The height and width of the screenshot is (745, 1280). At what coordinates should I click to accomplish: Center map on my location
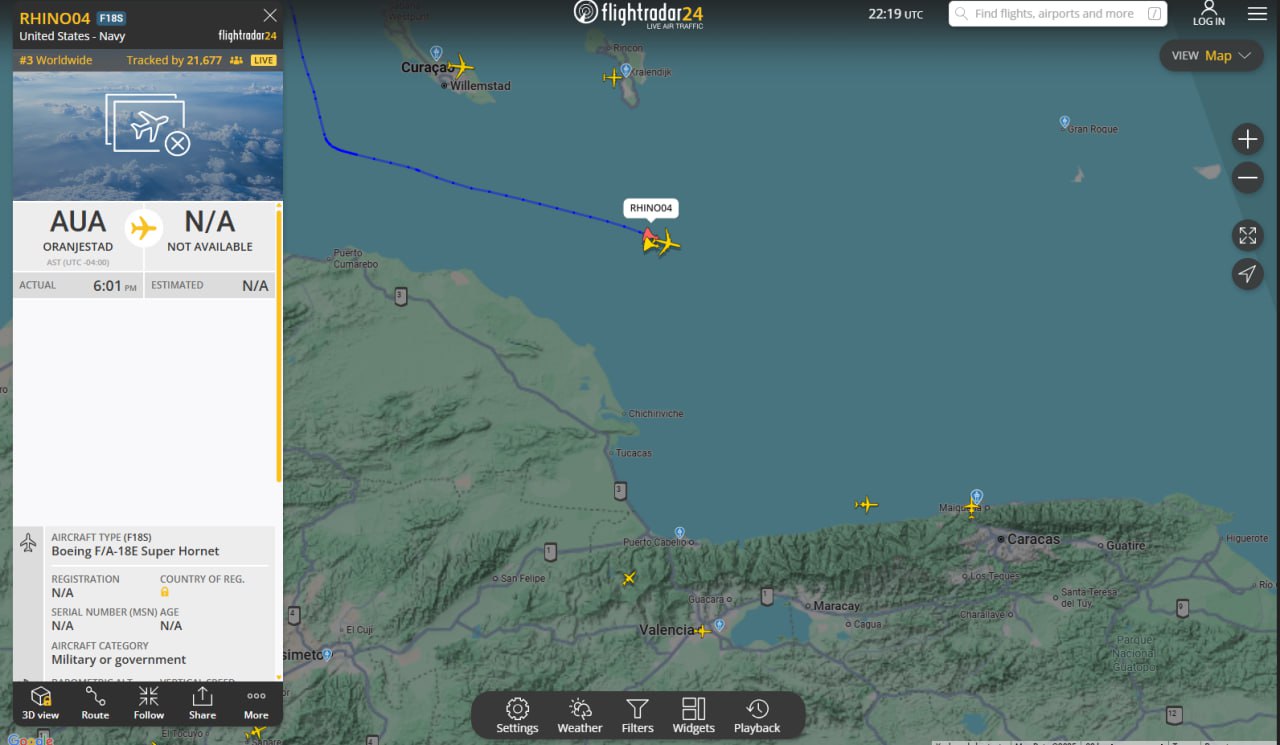(1247, 274)
